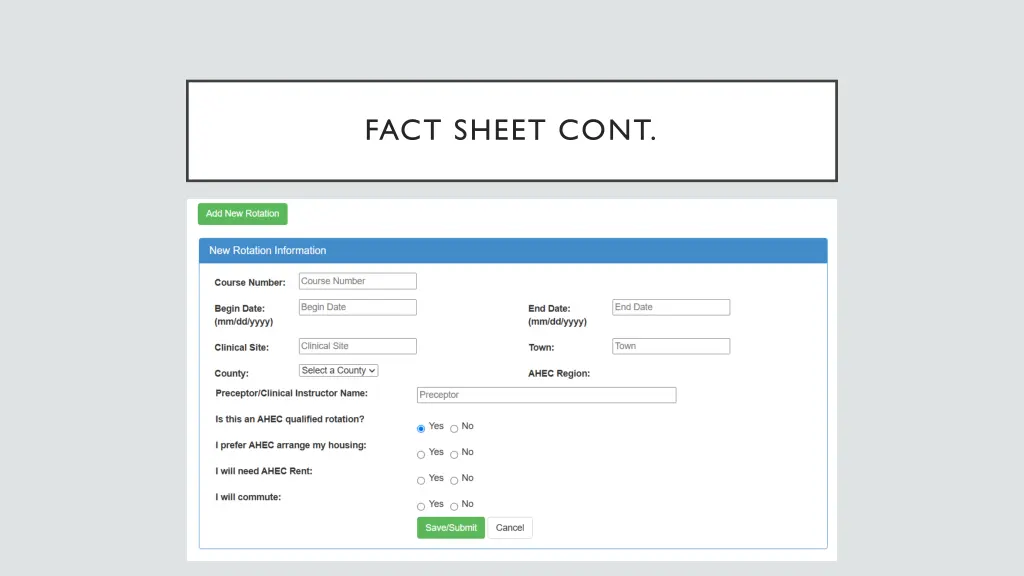Cancel the new rotation form
The height and width of the screenshot is (576, 1024).
509,528
